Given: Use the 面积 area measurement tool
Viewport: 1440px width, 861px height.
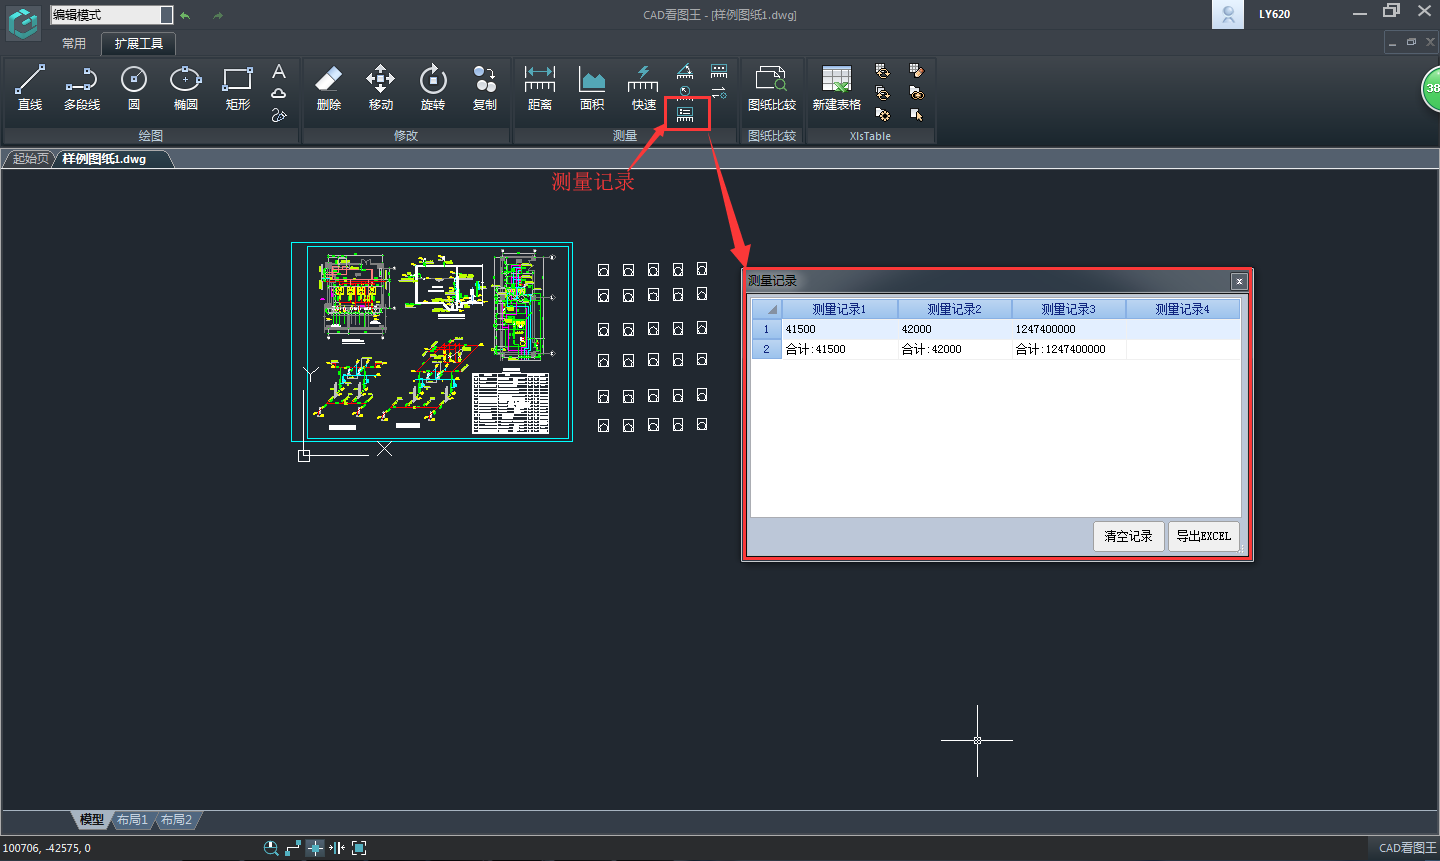Looking at the screenshot, I should coord(592,87).
